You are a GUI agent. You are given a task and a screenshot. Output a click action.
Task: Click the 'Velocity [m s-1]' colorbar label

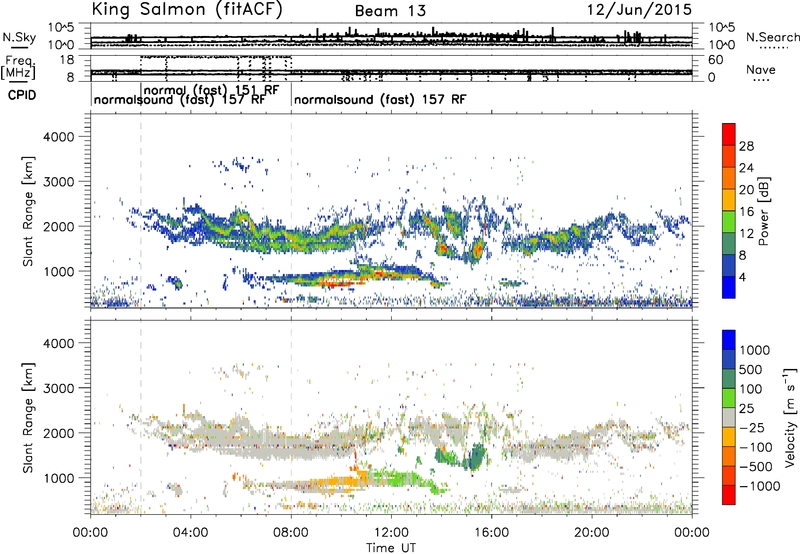[789, 417]
